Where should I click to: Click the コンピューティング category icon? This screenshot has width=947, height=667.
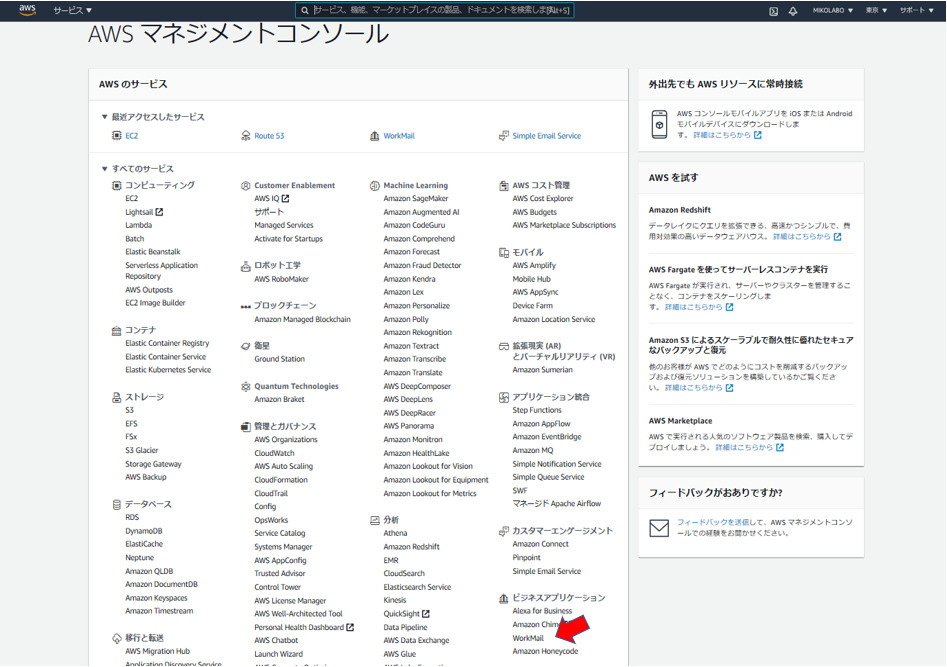pos(117,185)
